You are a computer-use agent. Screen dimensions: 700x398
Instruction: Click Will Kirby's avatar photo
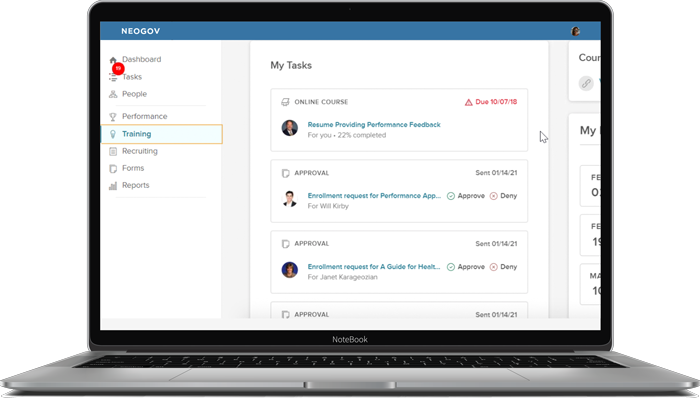(290, 199)
